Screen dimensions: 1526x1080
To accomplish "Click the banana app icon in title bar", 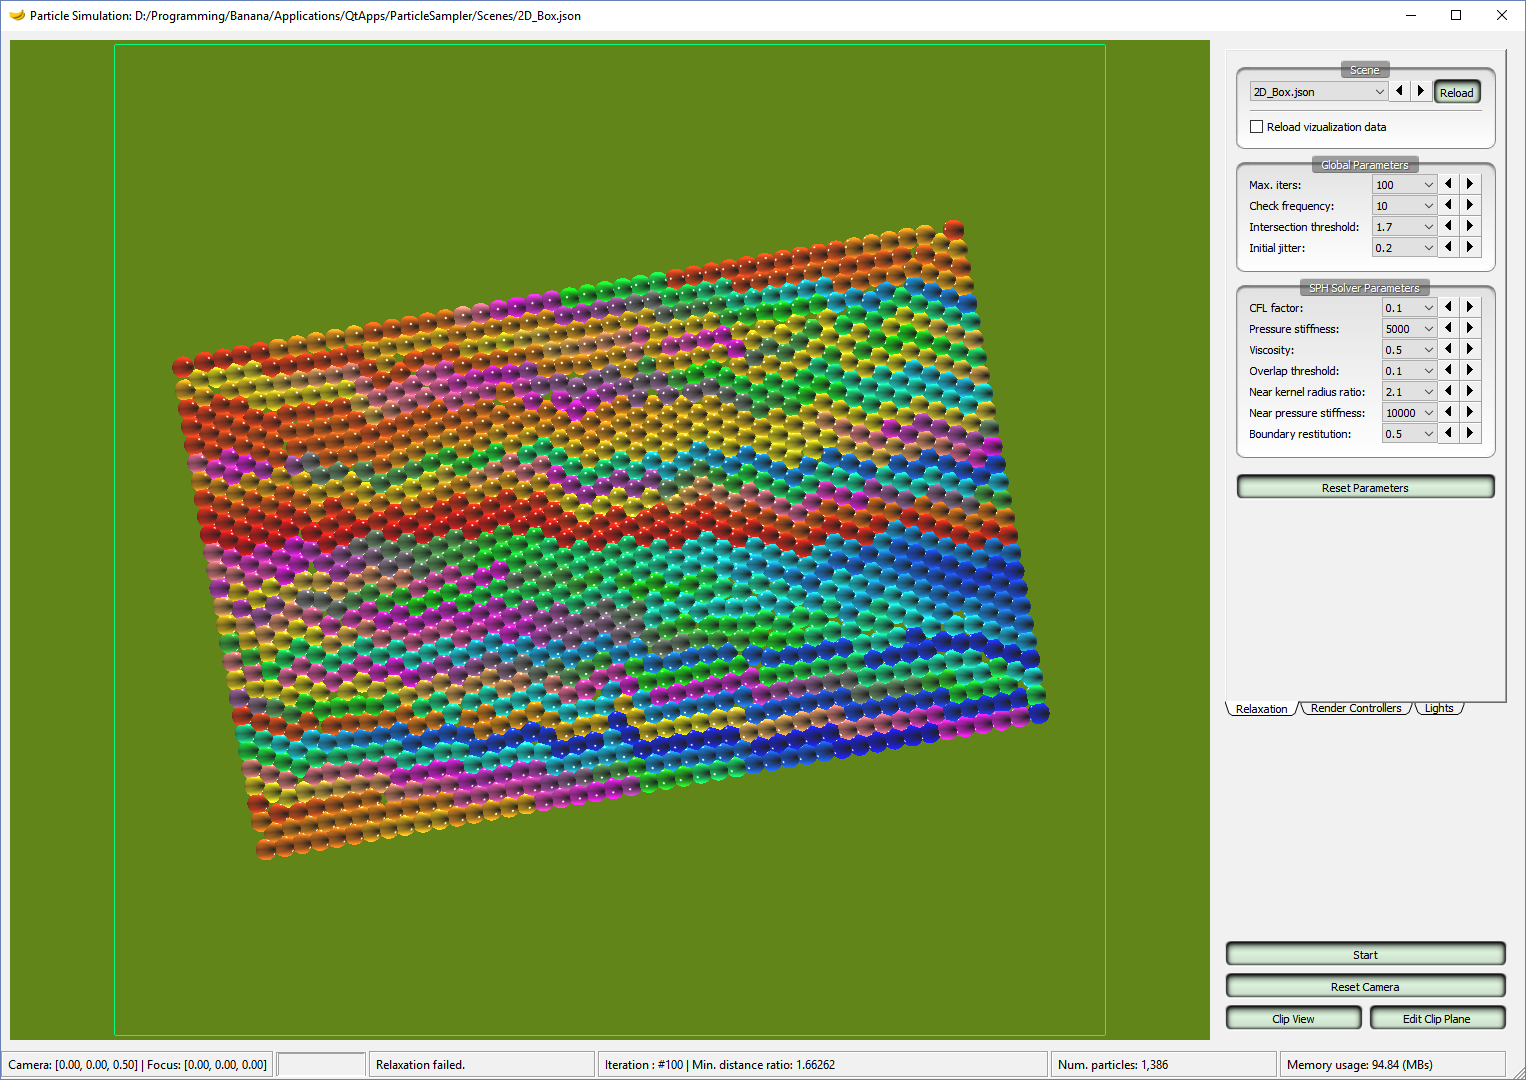I will coord(16,15).
